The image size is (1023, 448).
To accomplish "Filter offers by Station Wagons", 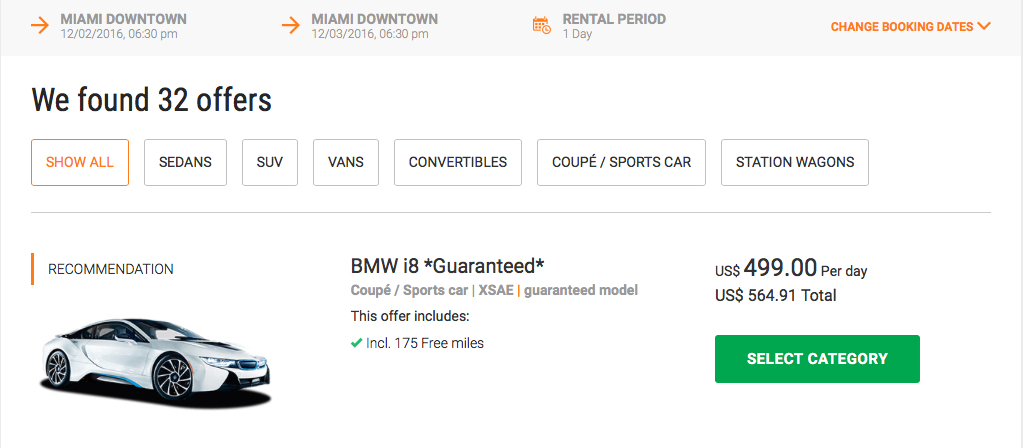I will pyautogui.click(x=795, y=162).
